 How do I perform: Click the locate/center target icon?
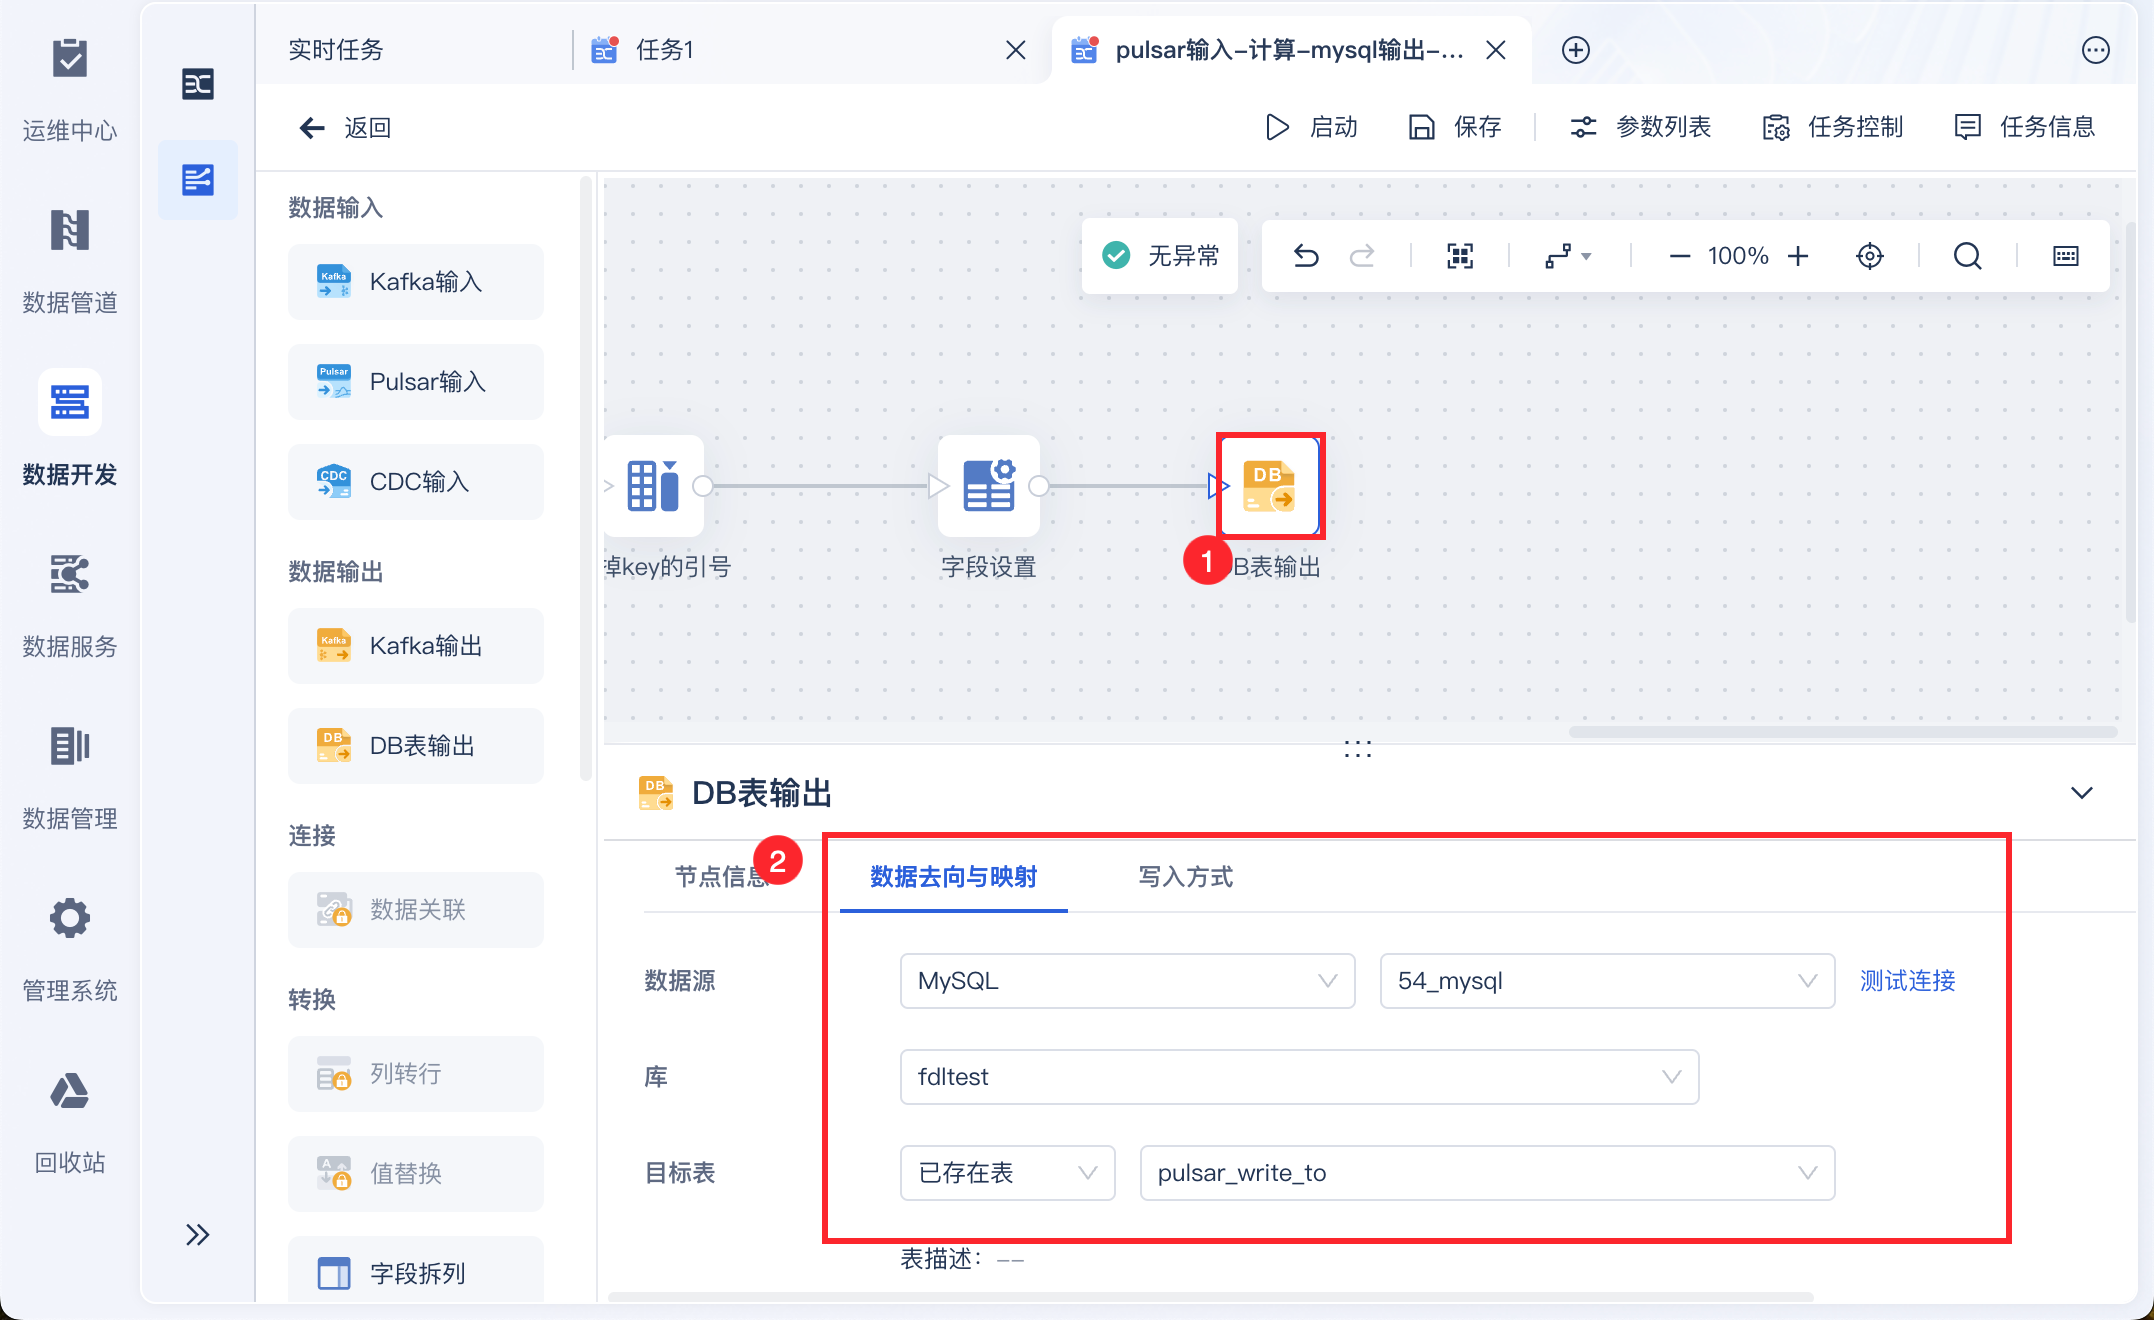click(x=1869, y=256)
